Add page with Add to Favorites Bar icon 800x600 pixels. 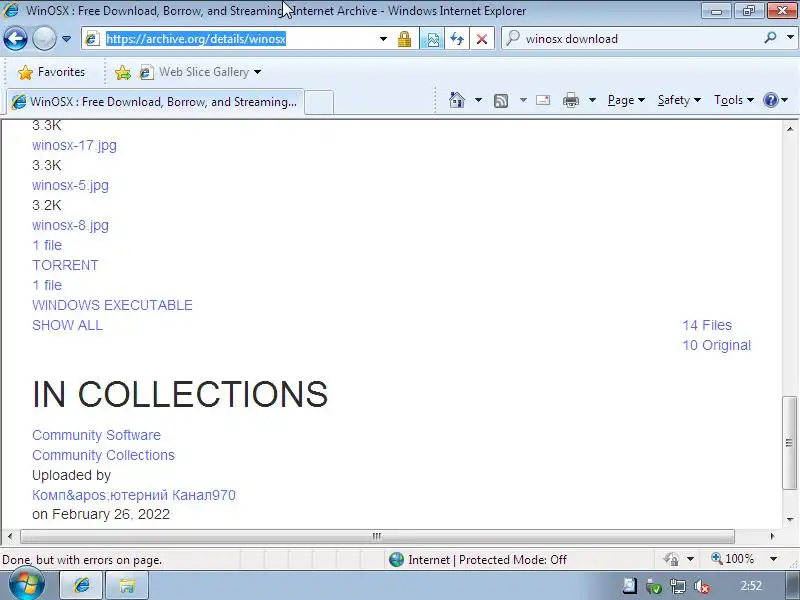[122, 72]
